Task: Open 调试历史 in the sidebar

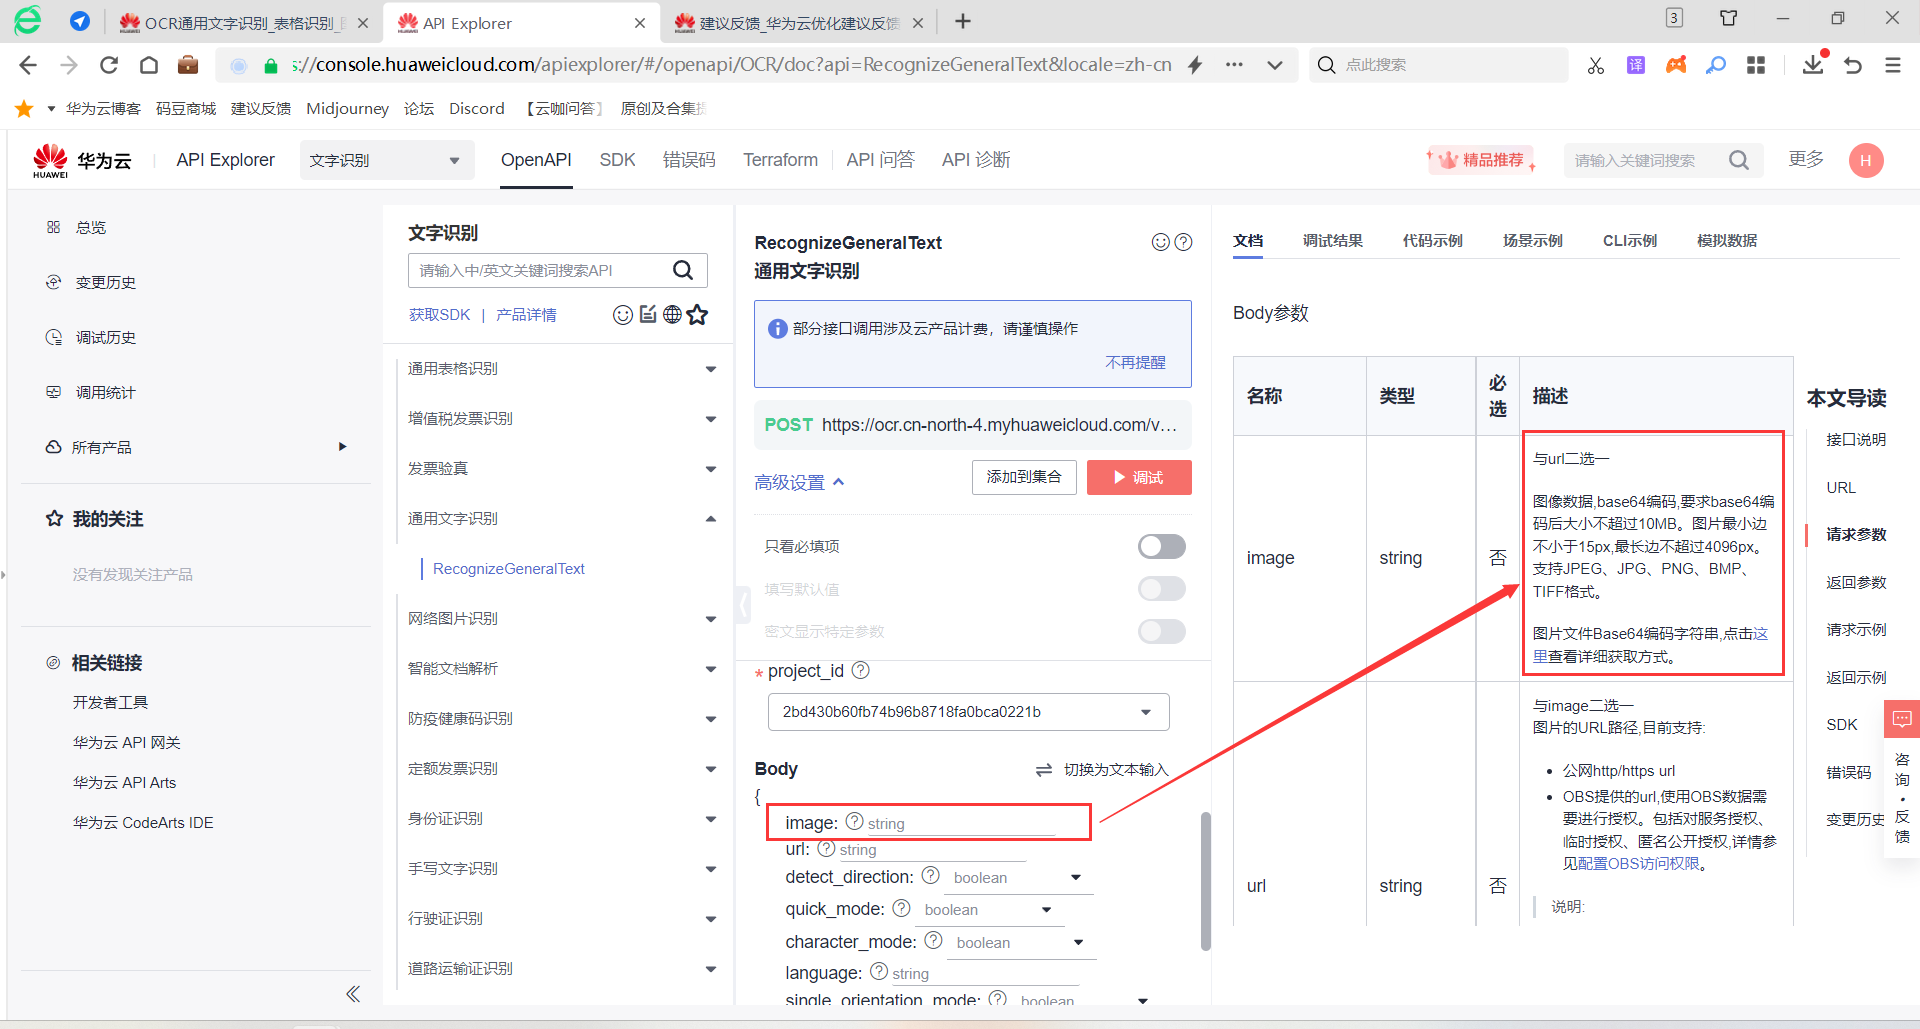Action: [x=105, y=338]
